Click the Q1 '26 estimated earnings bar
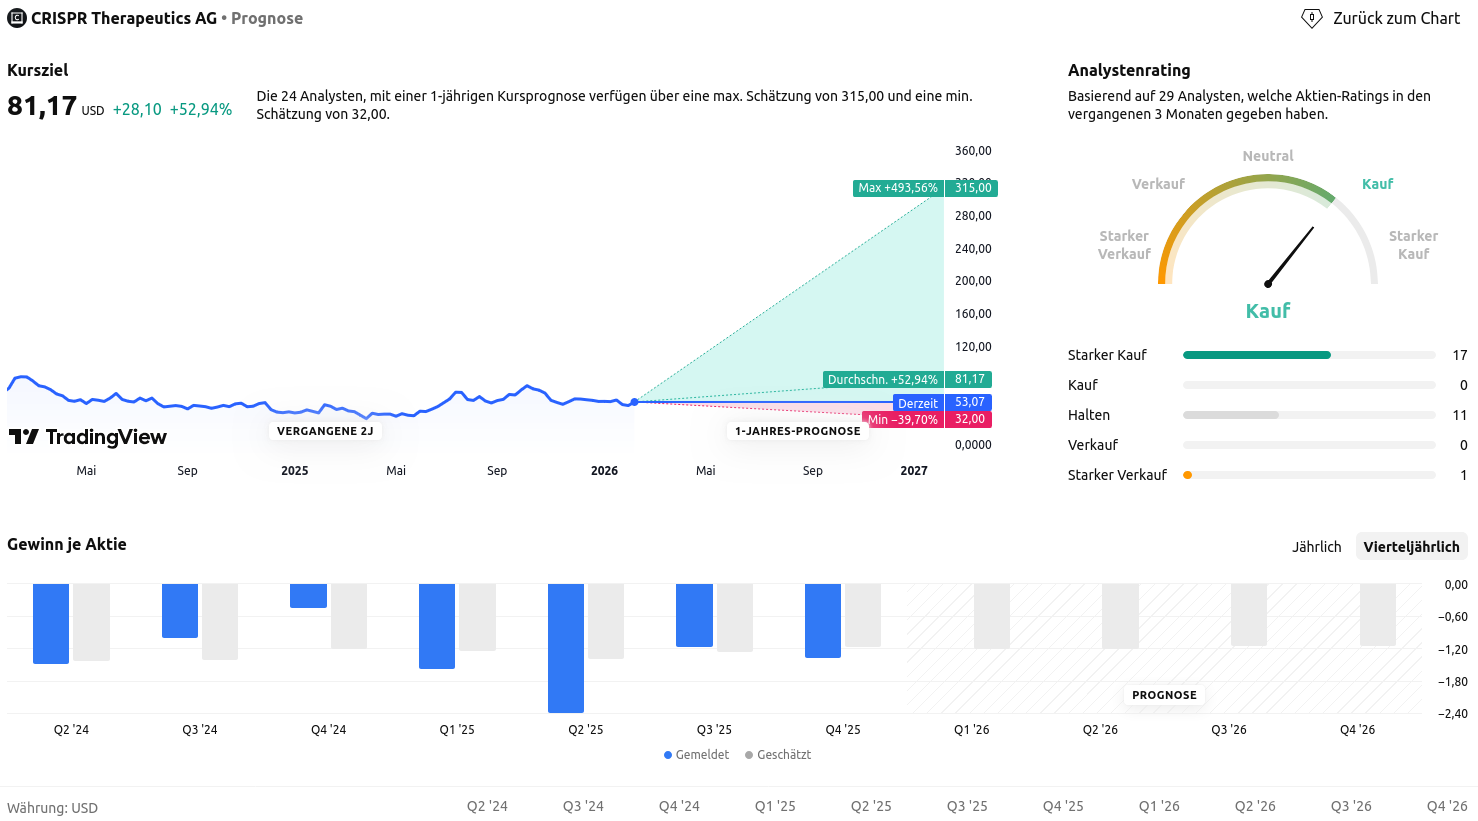 click(991, 616)
